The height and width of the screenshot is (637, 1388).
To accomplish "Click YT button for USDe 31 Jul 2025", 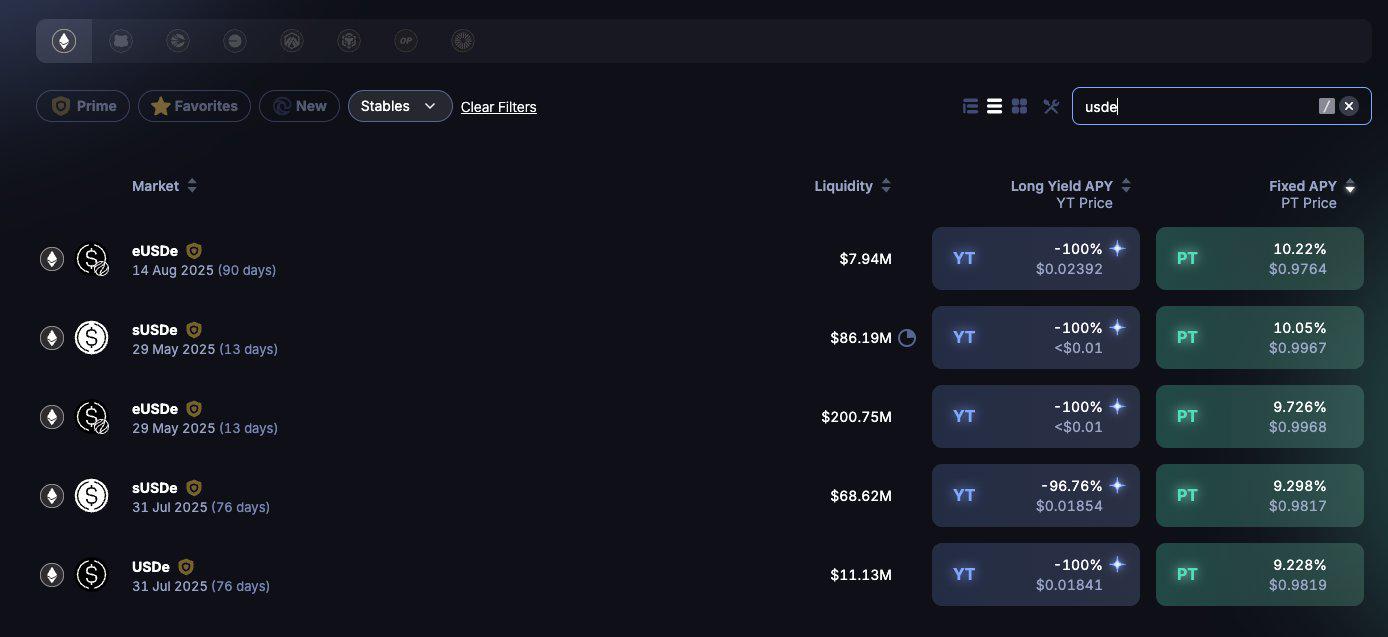I will click(1035, 574).
